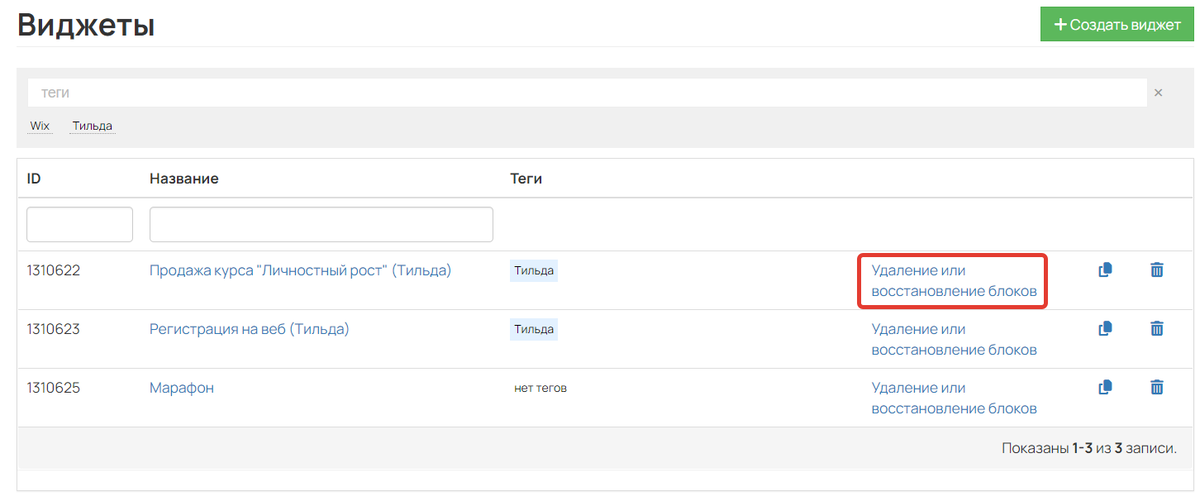Click the Виджеты page heading
This screenshot has height=501, width=1200.
click(x=86, y=25)
